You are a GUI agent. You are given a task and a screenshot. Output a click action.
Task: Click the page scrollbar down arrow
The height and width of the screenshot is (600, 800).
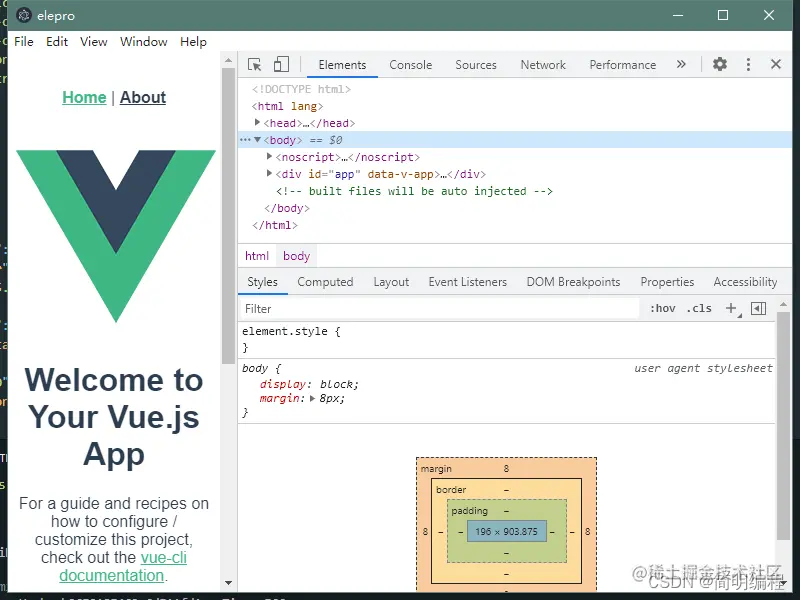(229, 583)
